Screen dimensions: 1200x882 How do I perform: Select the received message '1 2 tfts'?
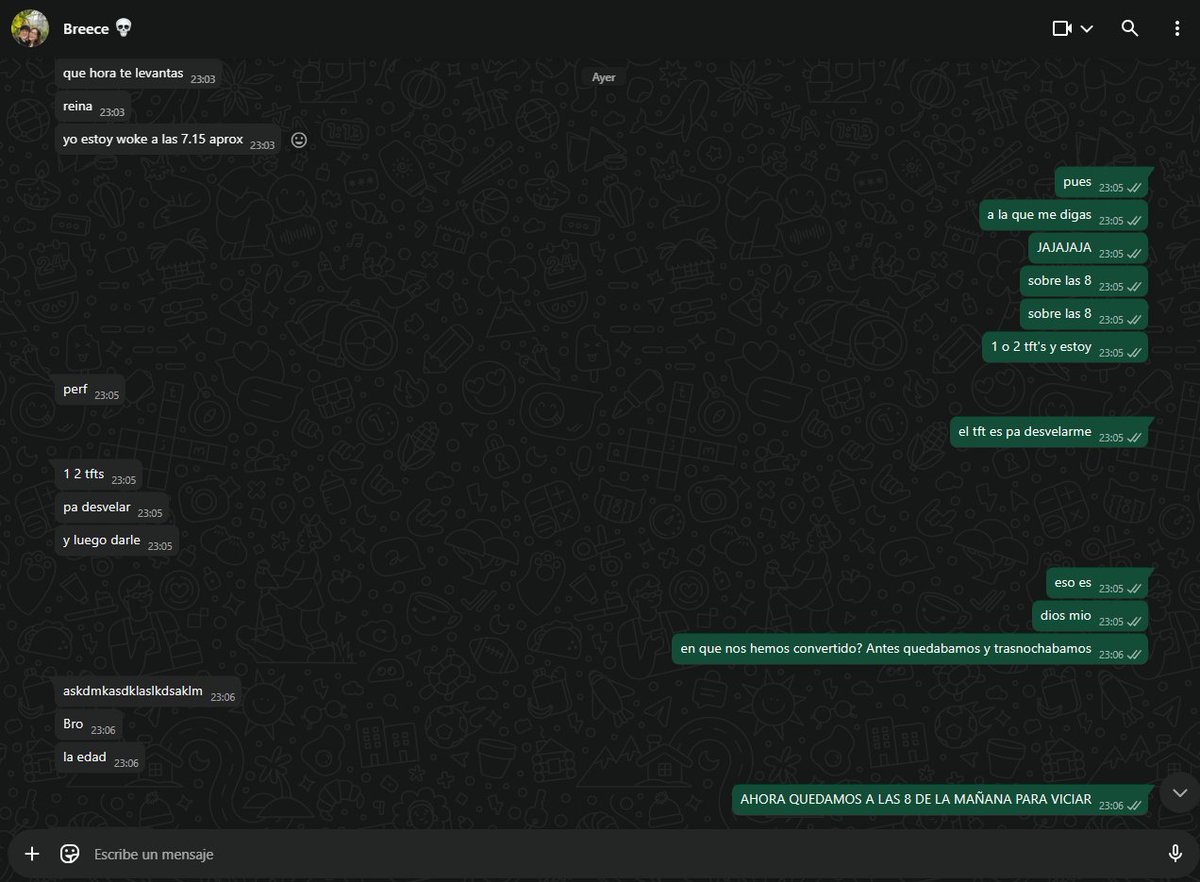tap(99, 475)
